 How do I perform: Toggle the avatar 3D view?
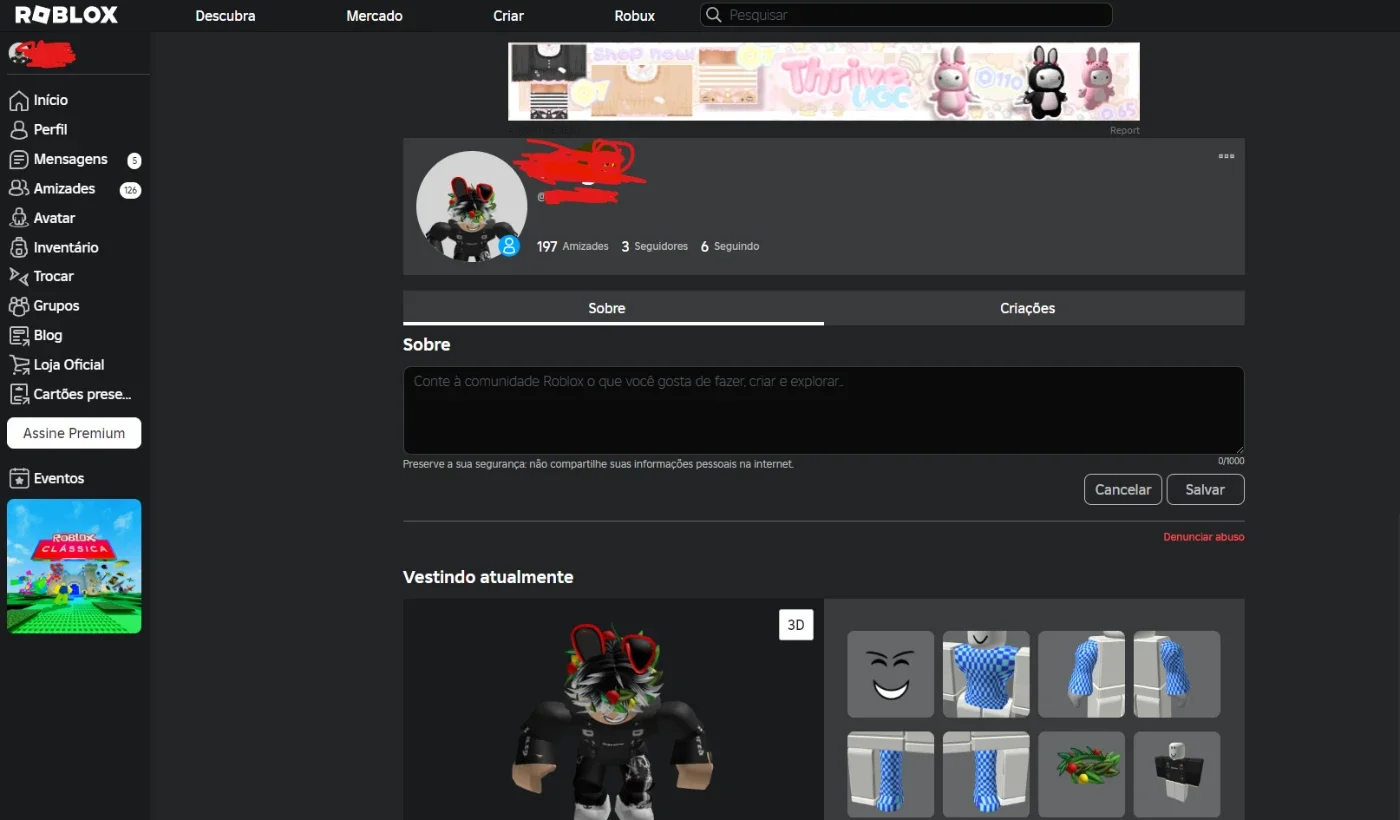pyautogui.click(x=796, y=625)
